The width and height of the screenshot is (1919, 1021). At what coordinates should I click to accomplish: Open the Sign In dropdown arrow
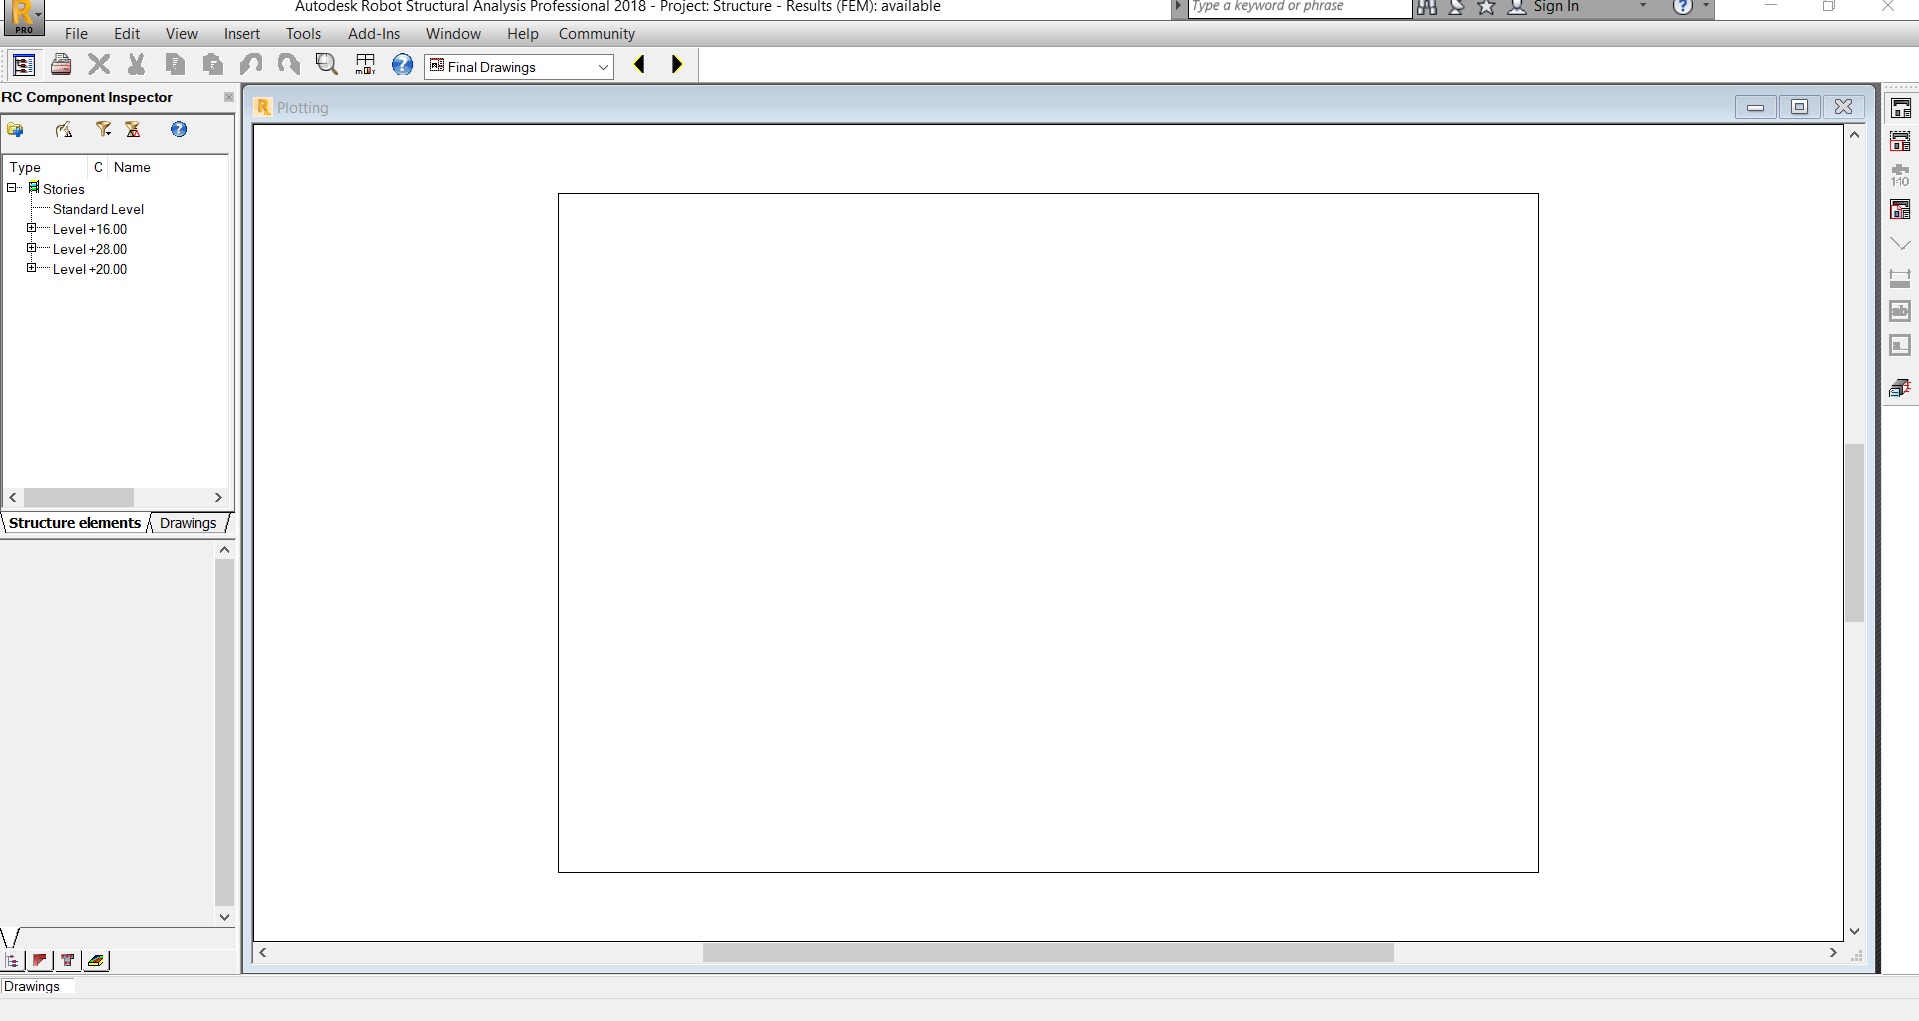tap(1643, 6)
